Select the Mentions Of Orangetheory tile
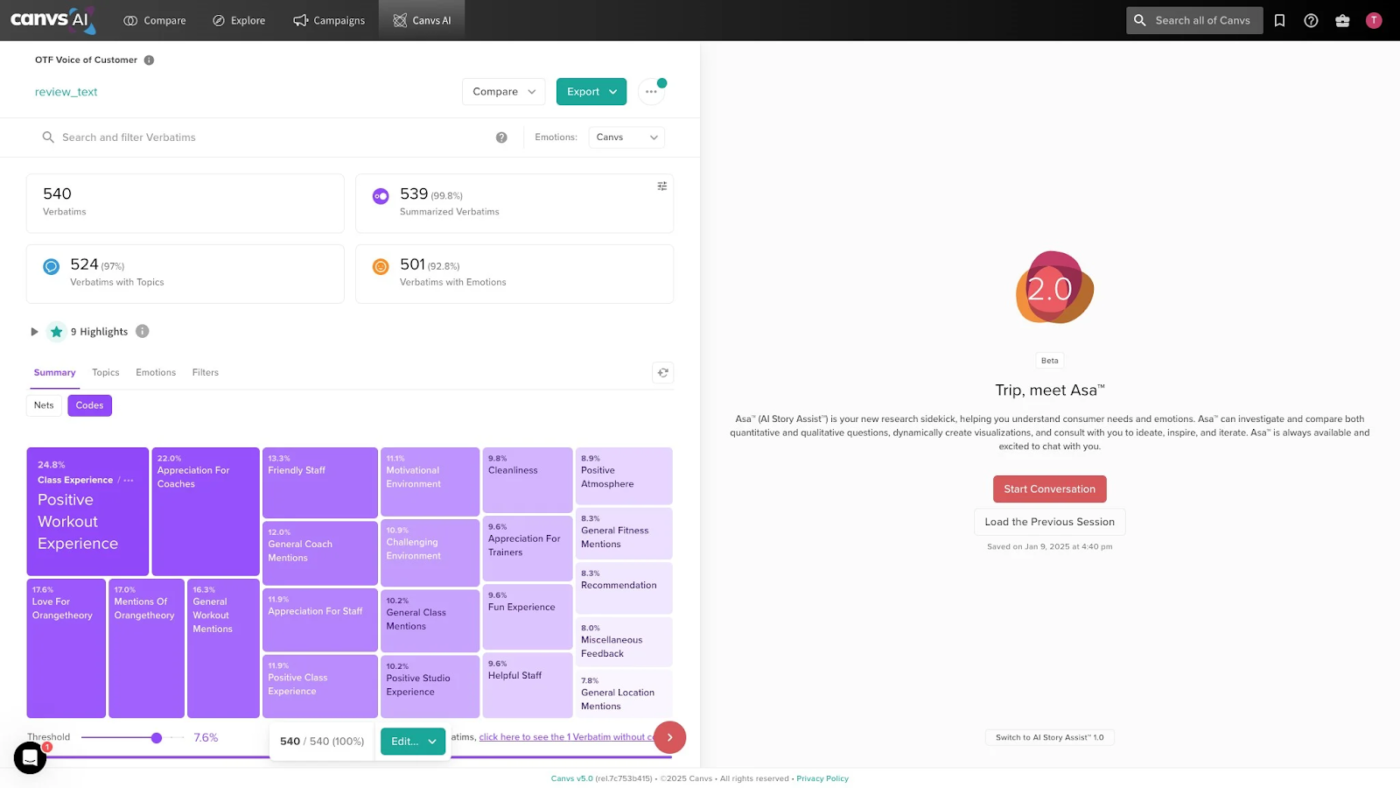The height and width of the screenshot is (788, 1400). [146, 648]
